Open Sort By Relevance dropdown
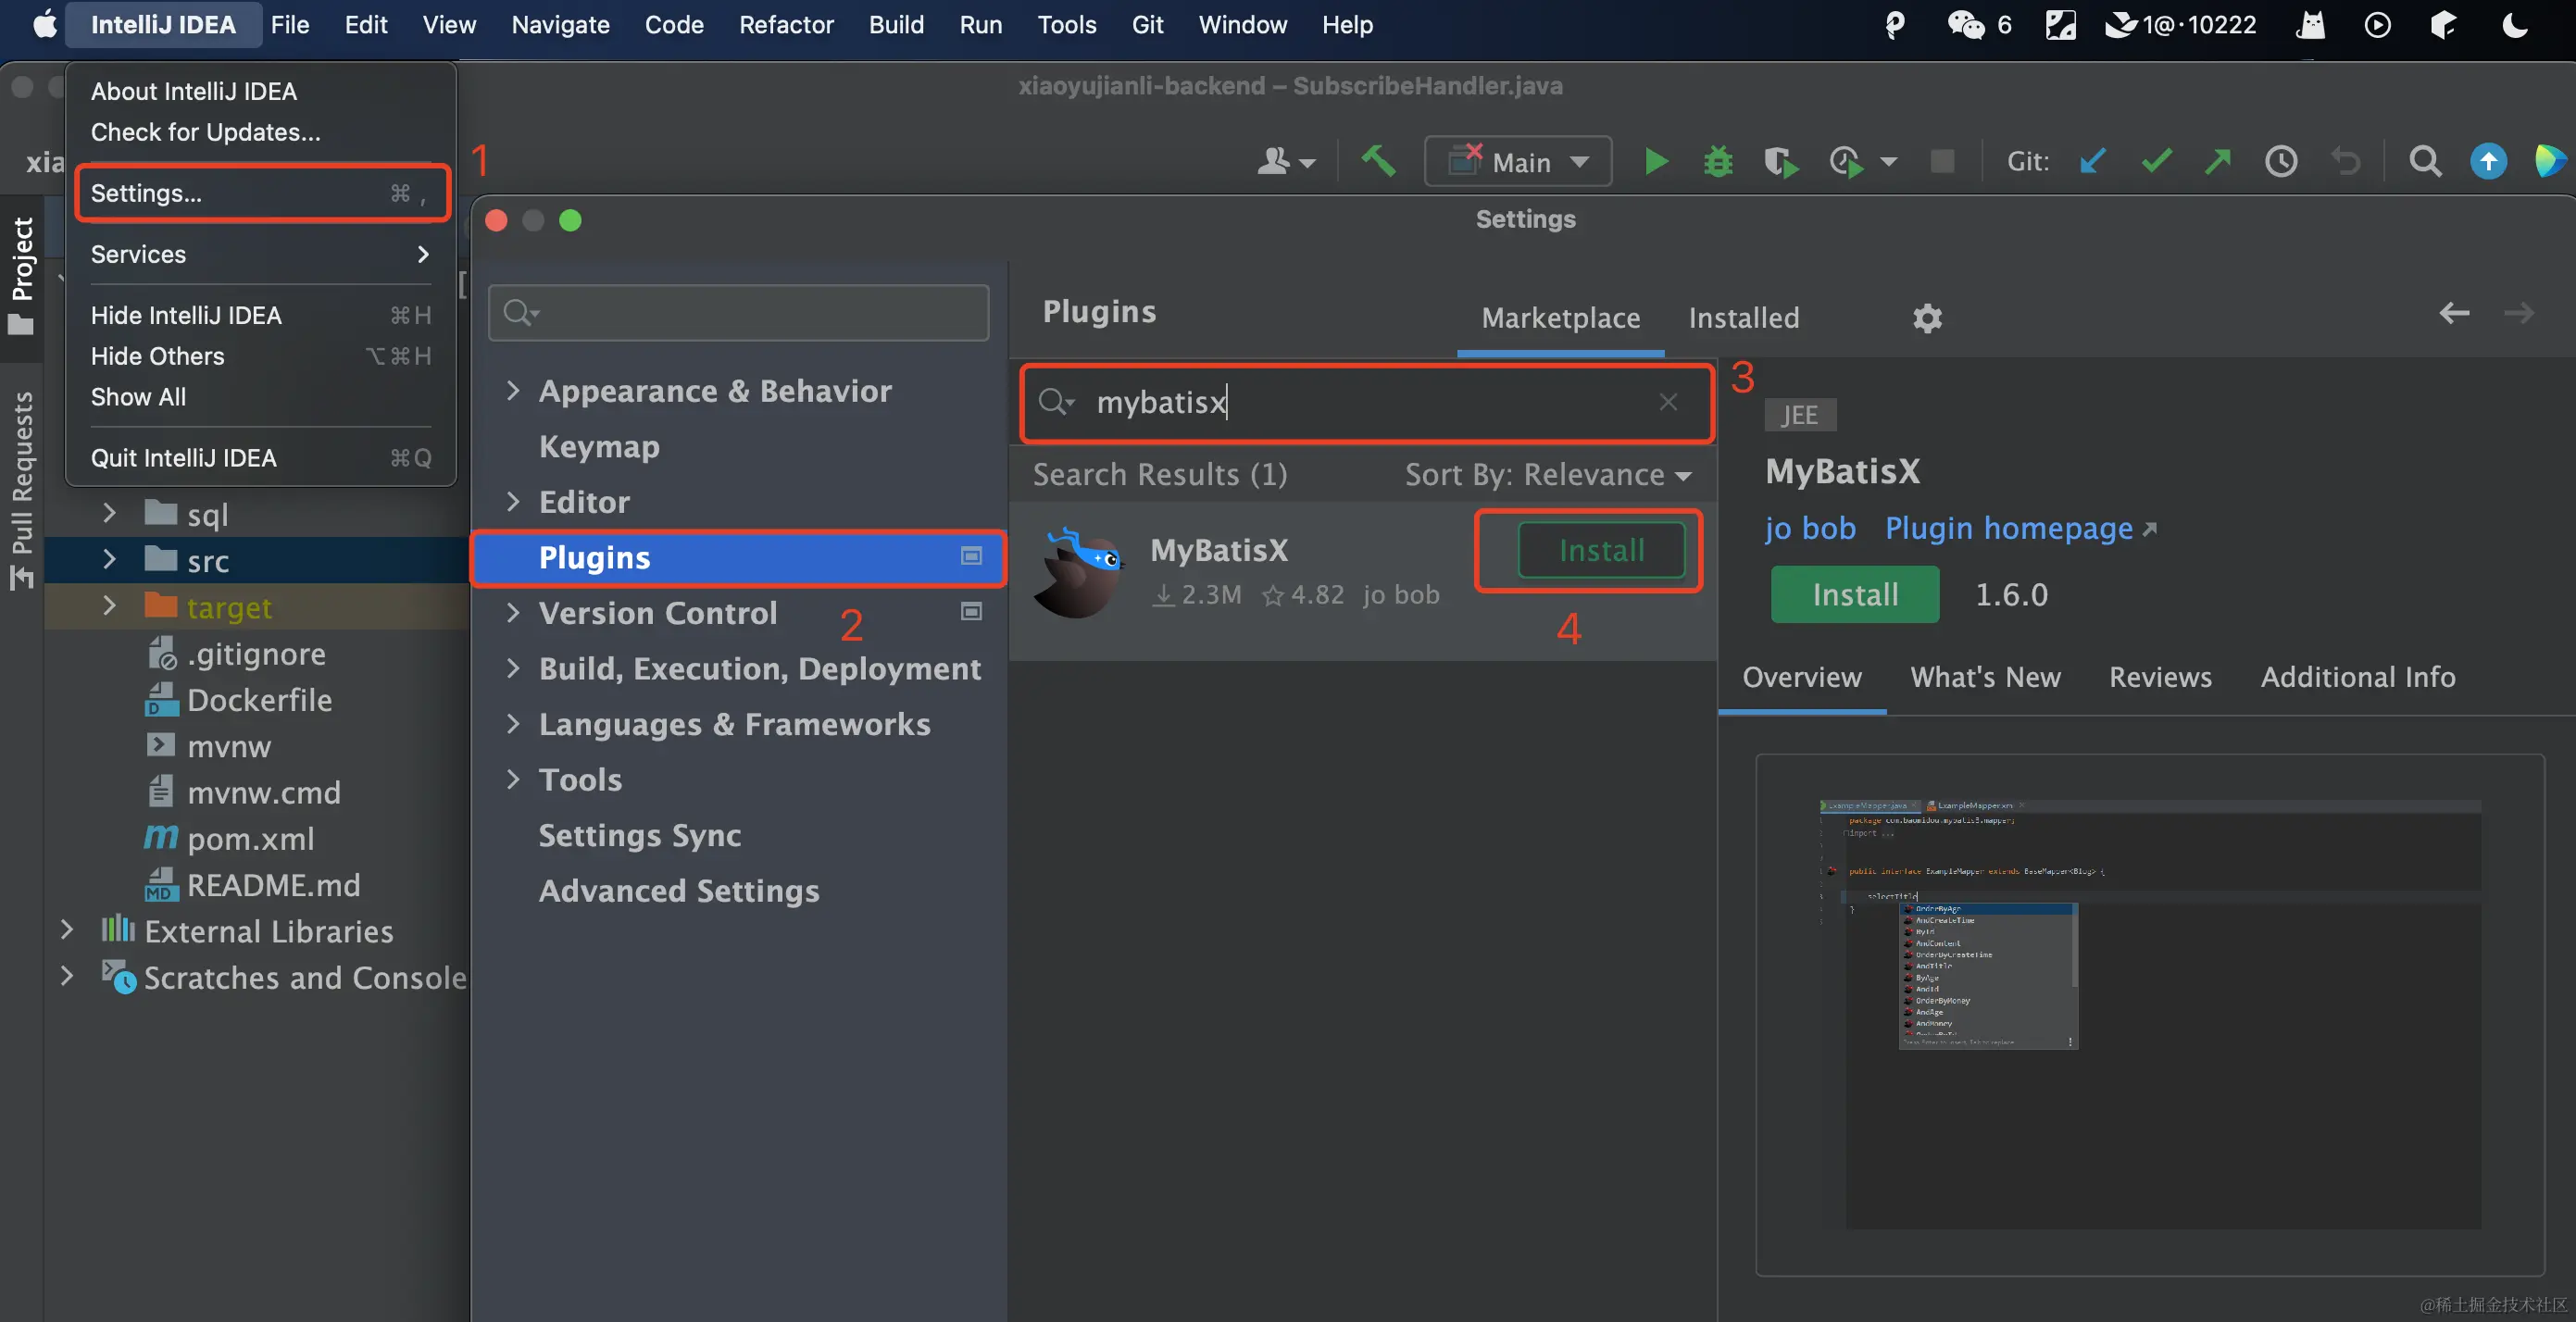This screenshot has height=1322, width=2576. pyautogui.click(x=1548, y=474)
